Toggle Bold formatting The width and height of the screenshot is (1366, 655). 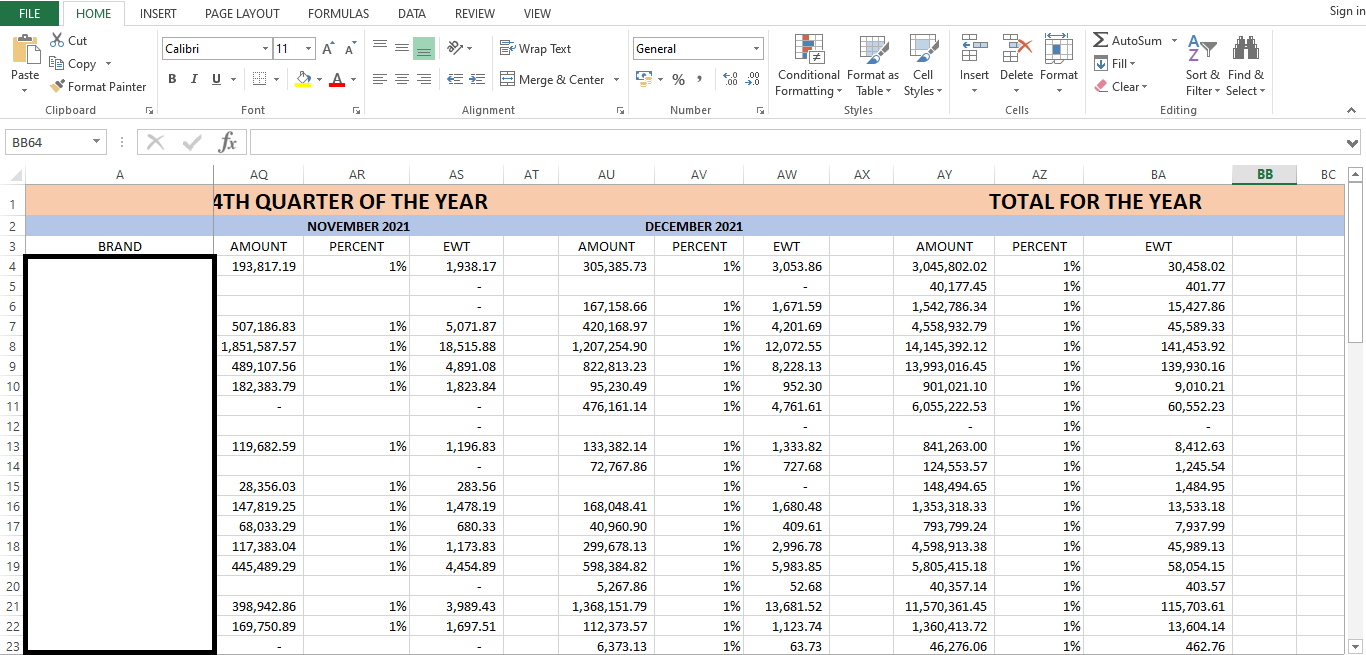tap(172, 79)
